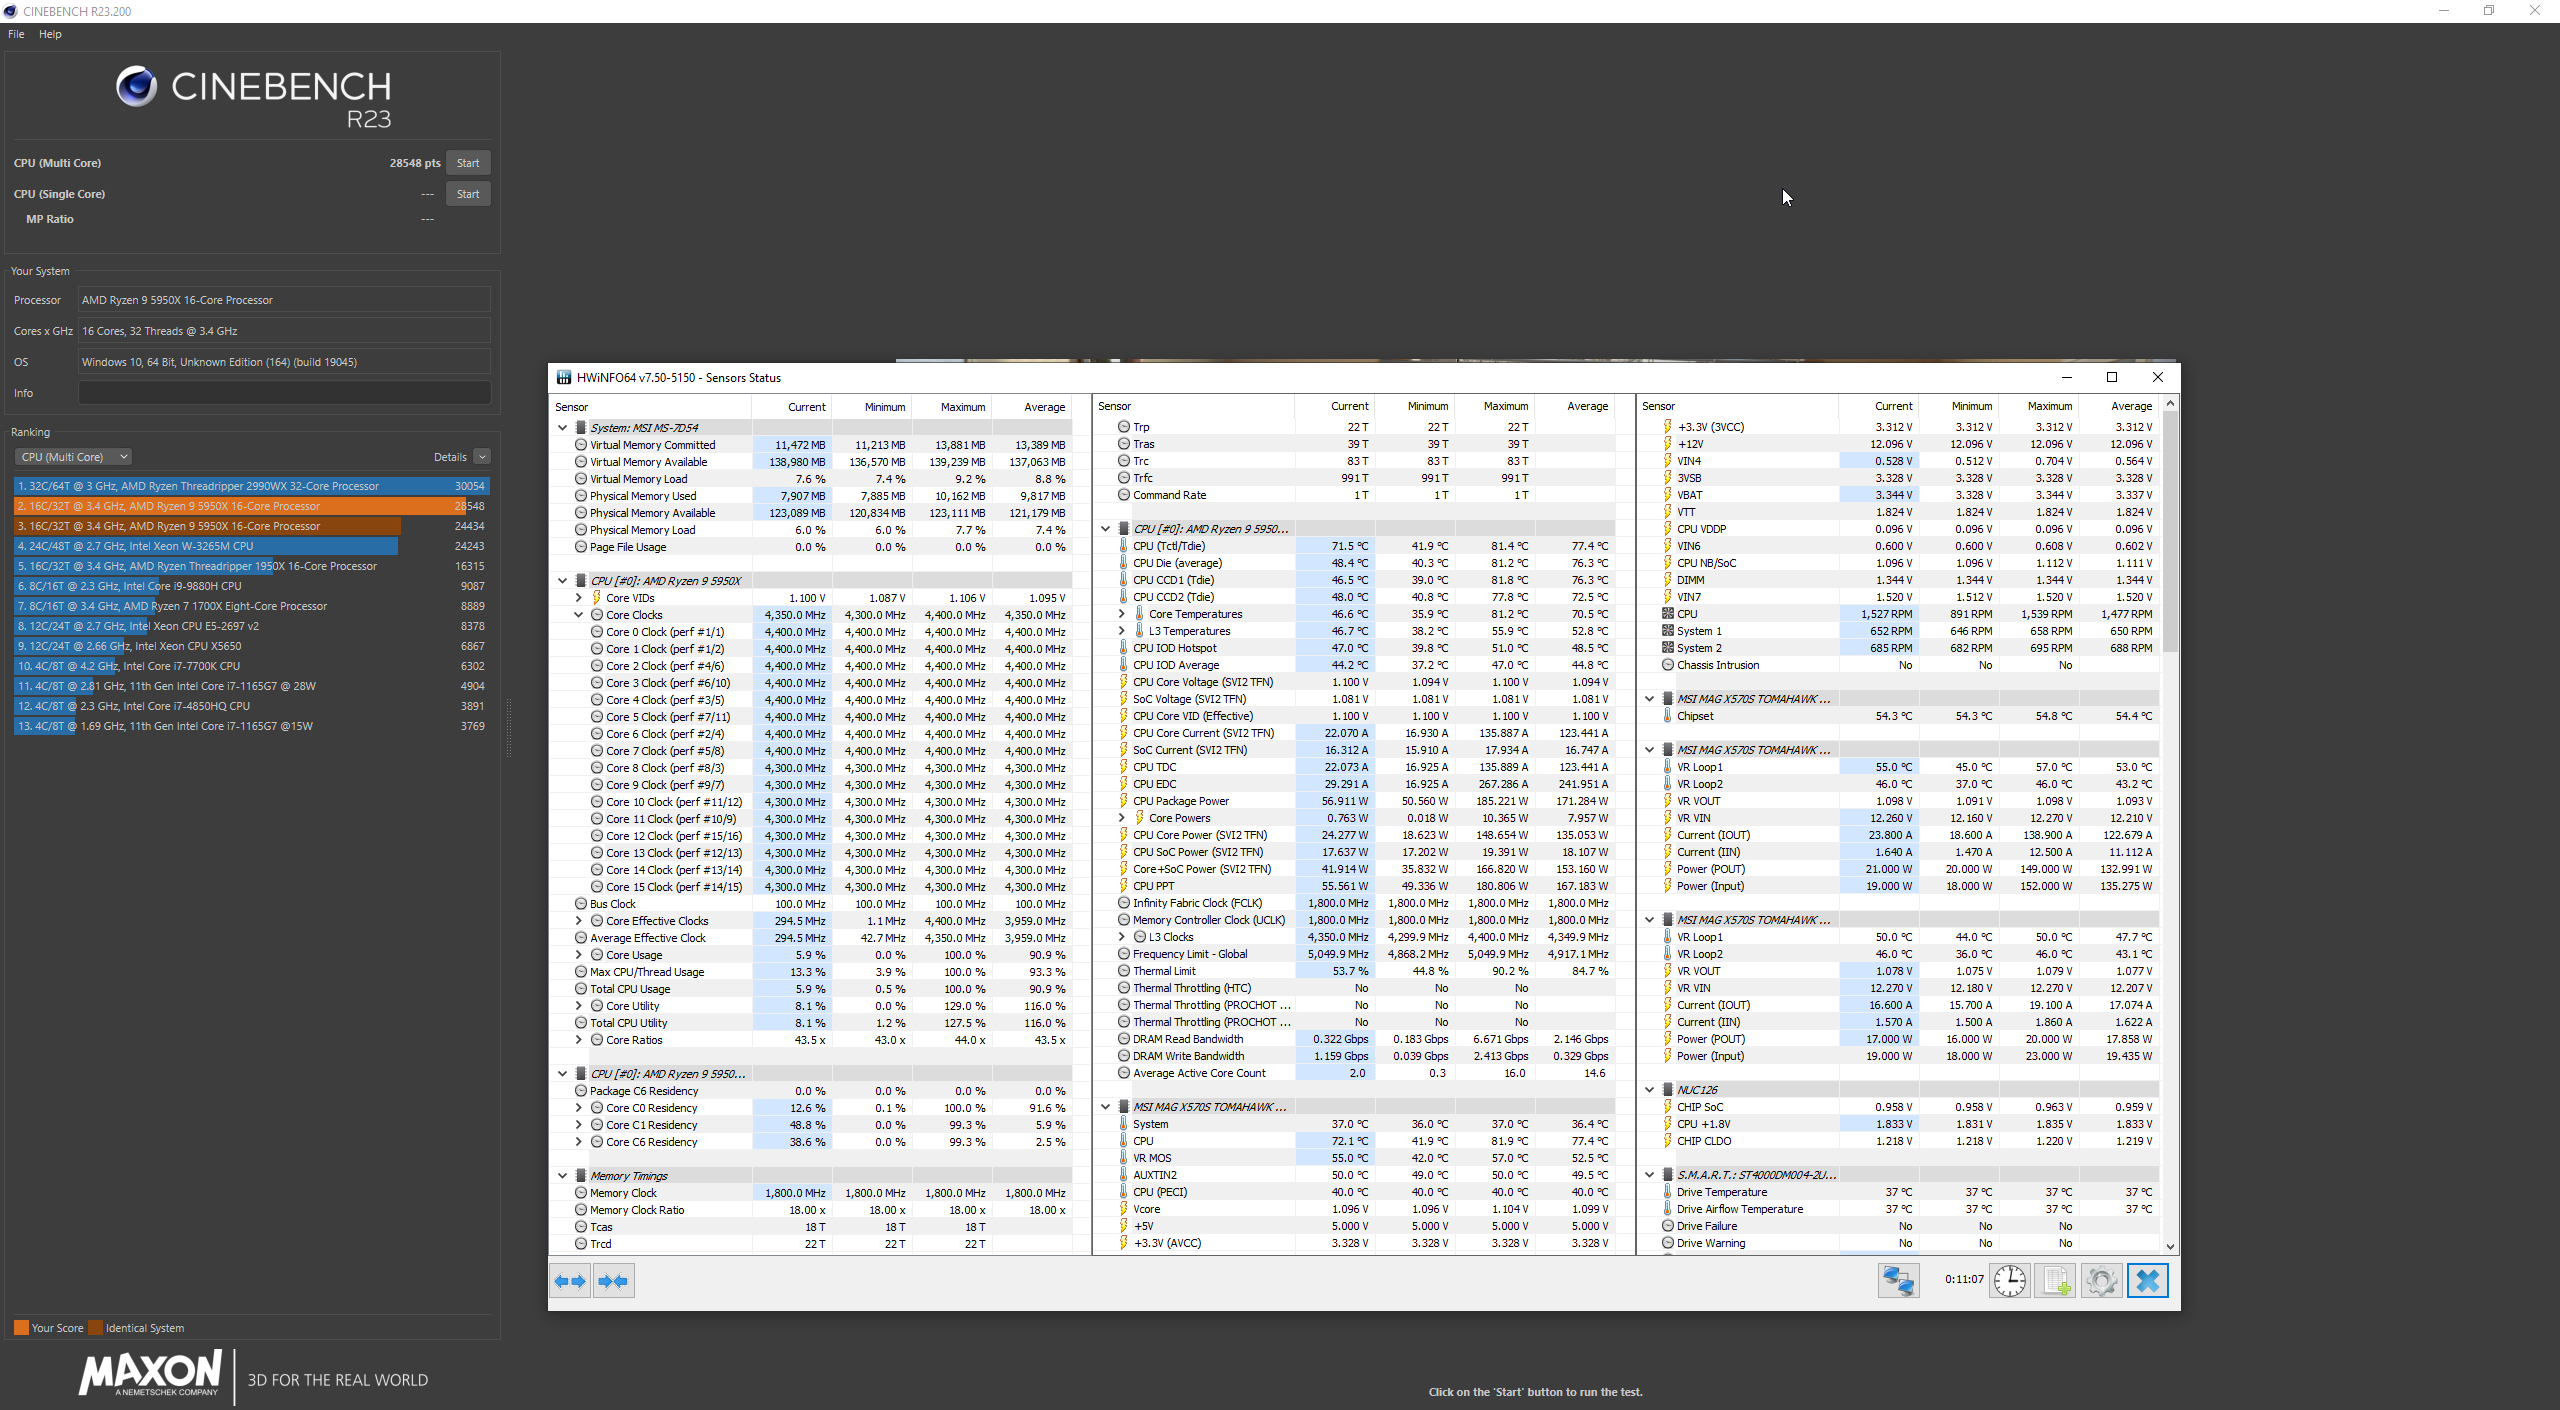Screen dimensions: 2560x1410
Task: Start the CPU Multi Core benchmark
Action: 467,163
